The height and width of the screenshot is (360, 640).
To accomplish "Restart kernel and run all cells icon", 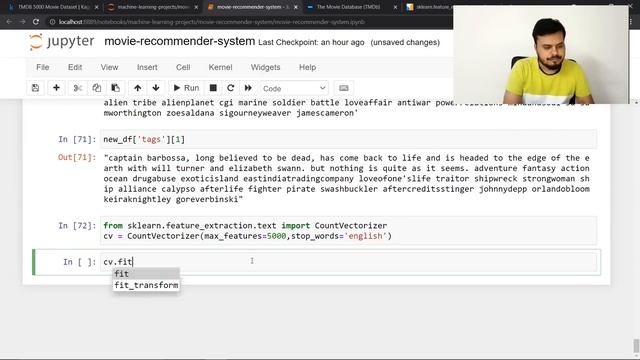I will [248, 88].
